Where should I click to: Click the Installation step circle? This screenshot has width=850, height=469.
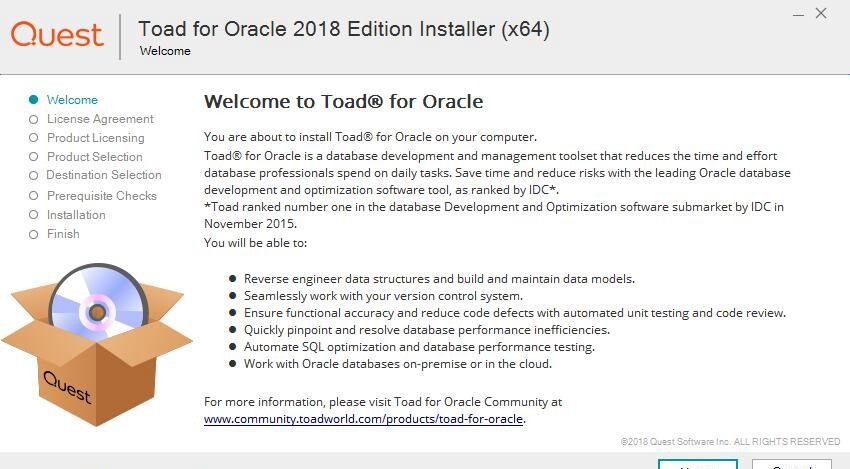[34, 215]
